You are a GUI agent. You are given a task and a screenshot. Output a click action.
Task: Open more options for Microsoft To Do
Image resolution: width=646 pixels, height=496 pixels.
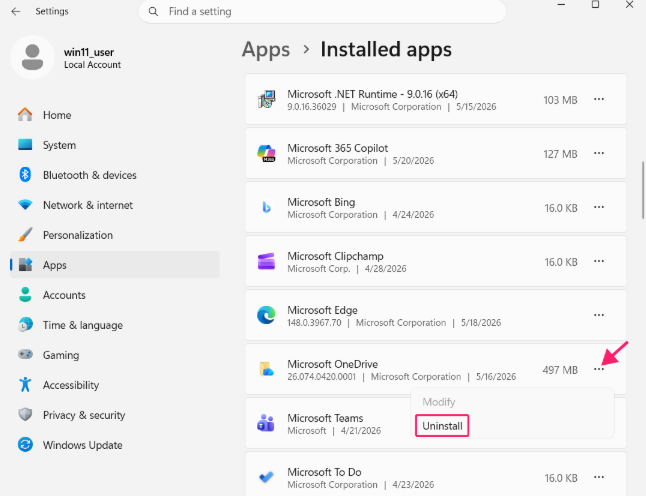599,477
